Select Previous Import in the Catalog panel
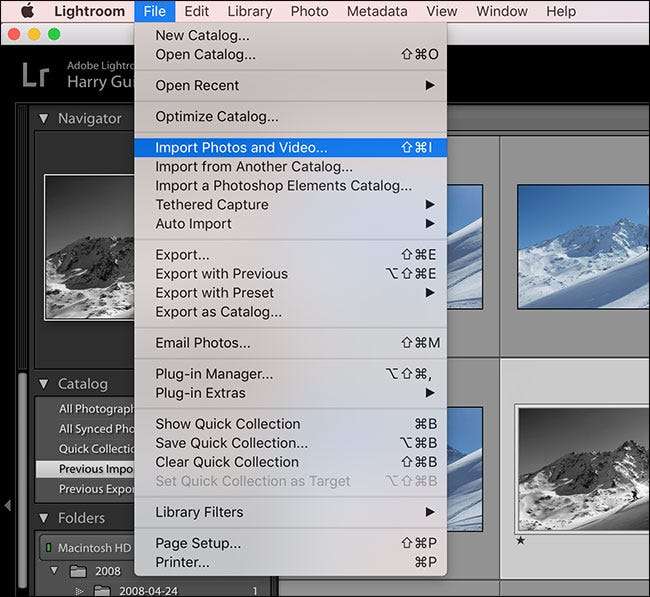Image resolution: width=650 pixels, height=597 pixels. 95,469
